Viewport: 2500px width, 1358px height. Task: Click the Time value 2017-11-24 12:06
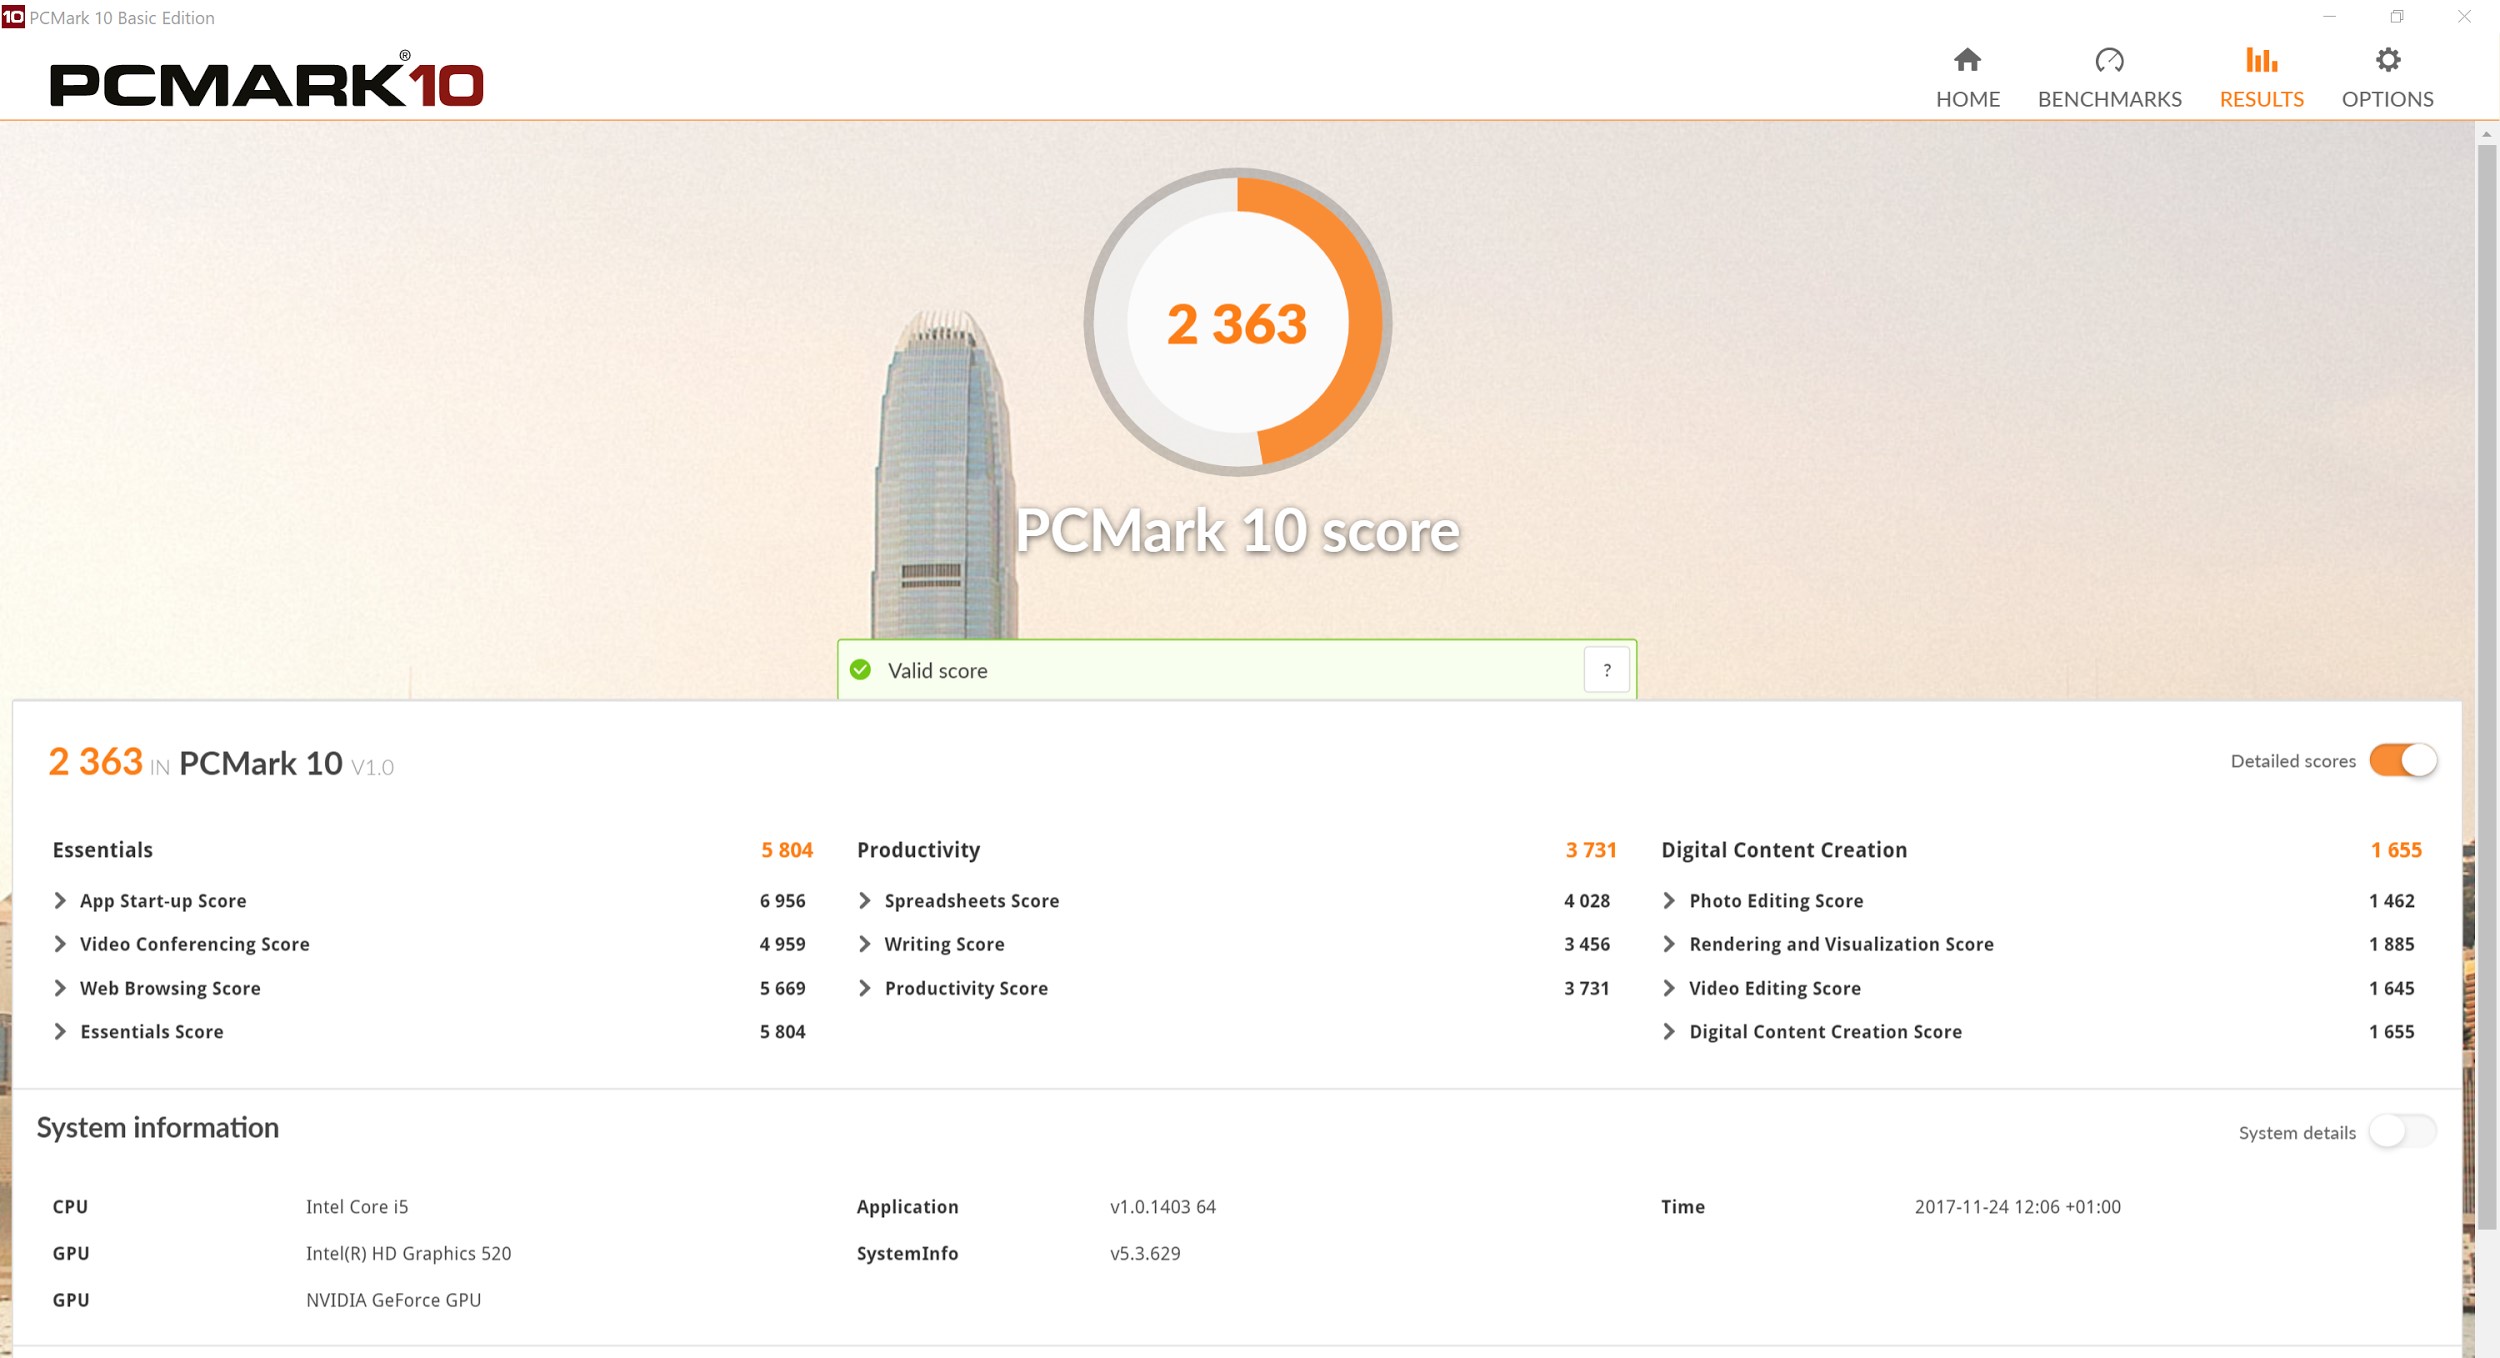point(2017,1207)
